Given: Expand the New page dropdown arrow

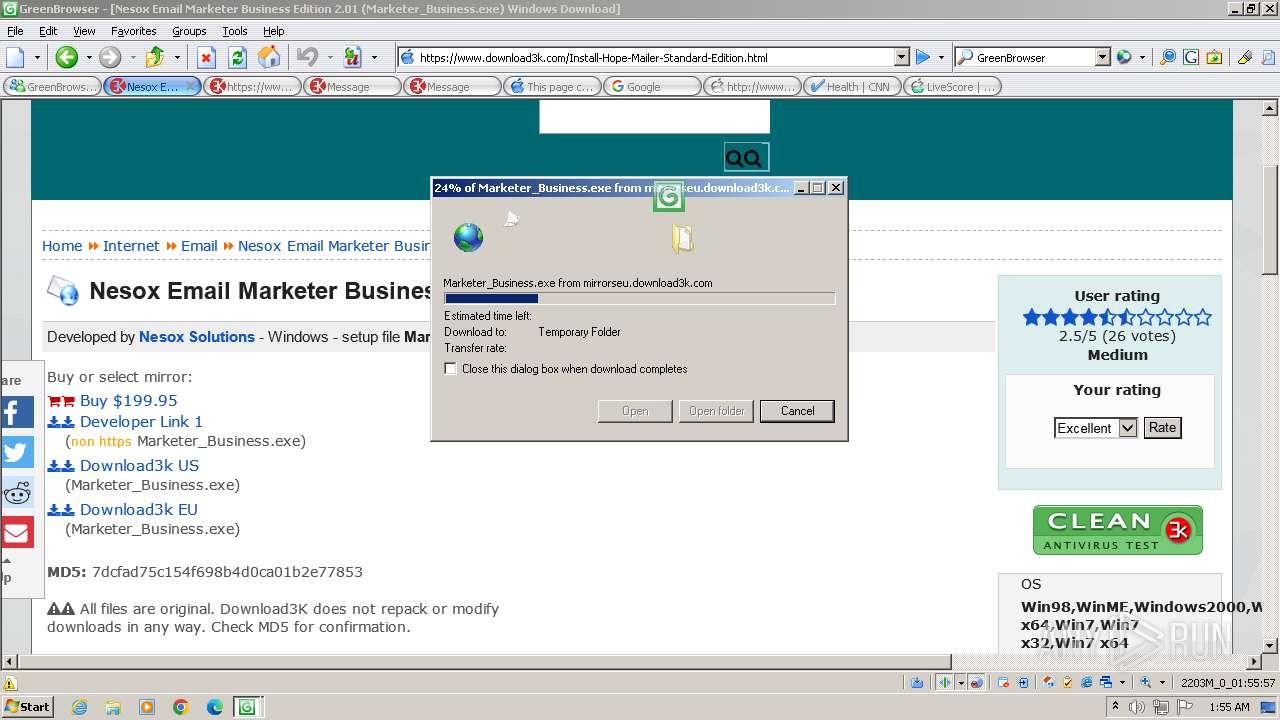Looking at the screenshot, I should coord(37,57).
